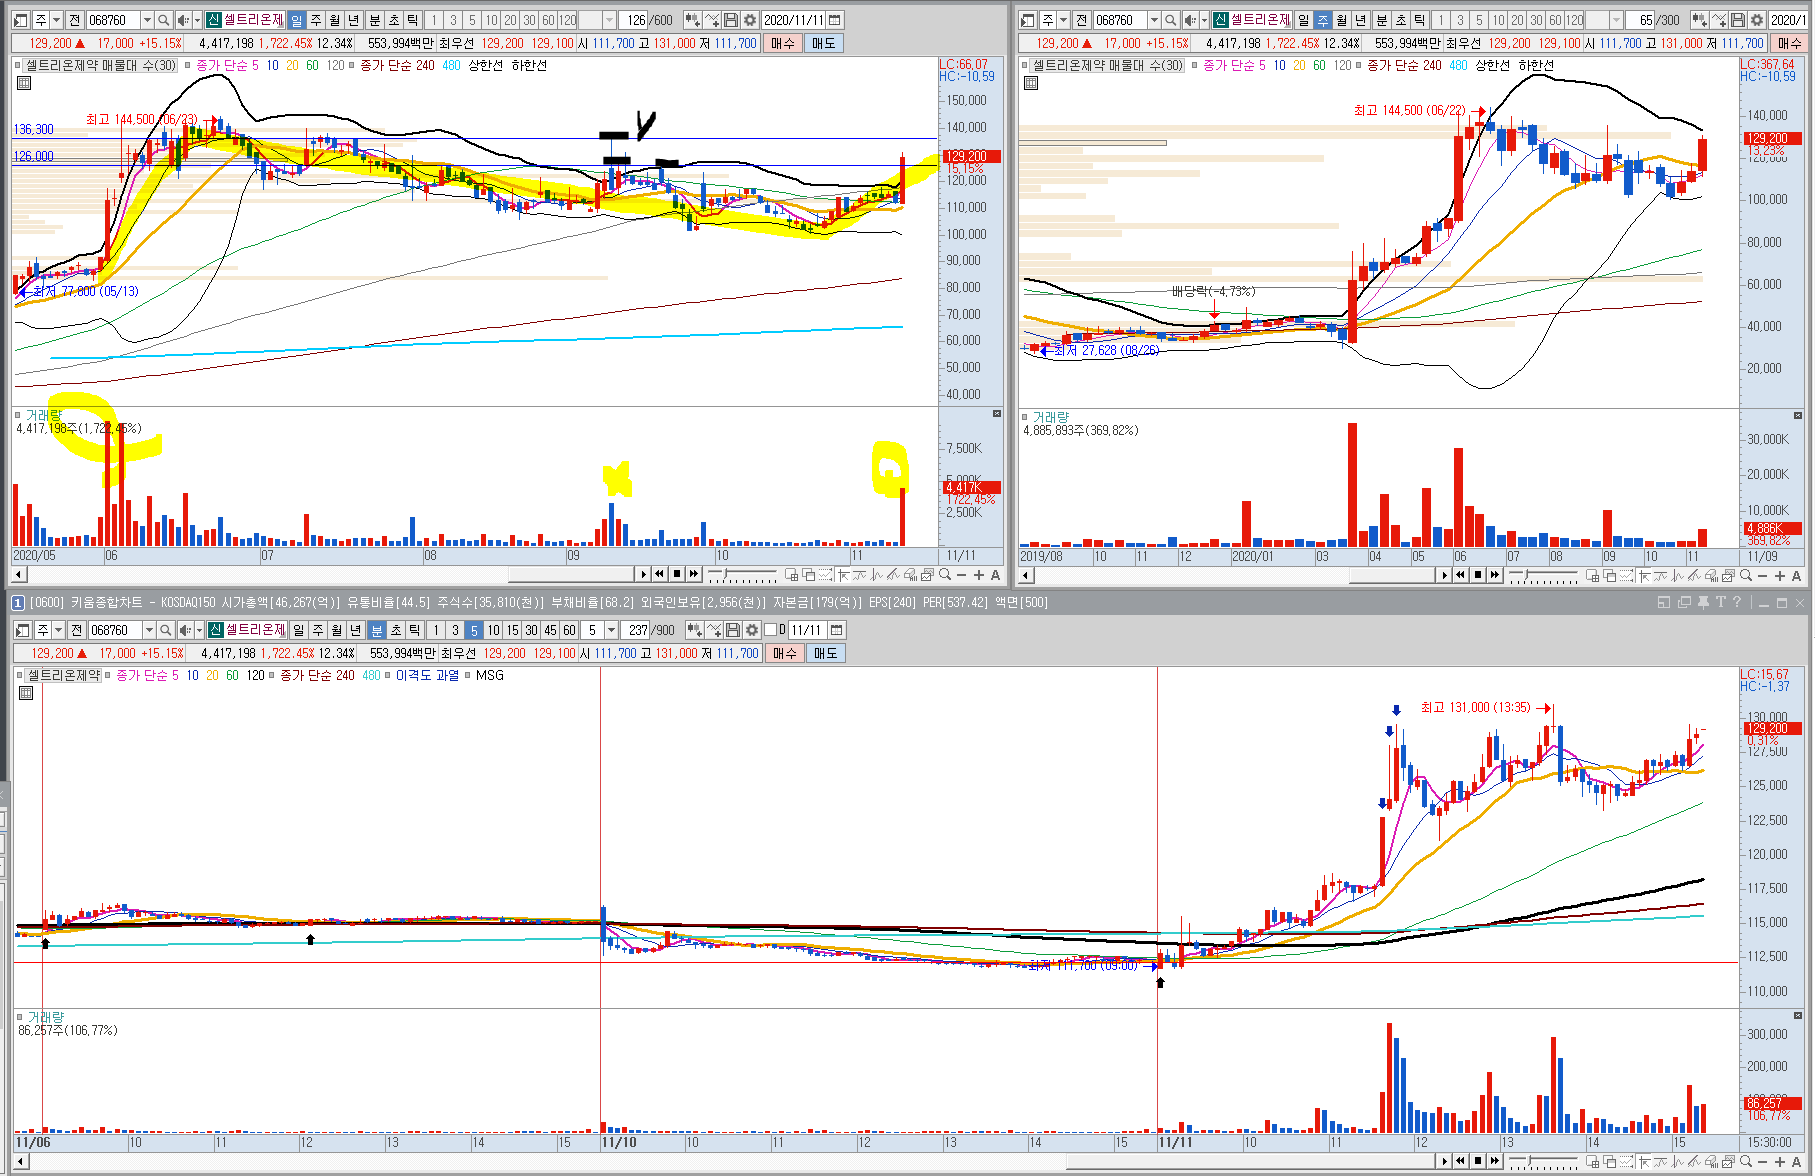Click line-chart add icon in top-left chart toolbar

pyautogui.click(x=712, y=20)
